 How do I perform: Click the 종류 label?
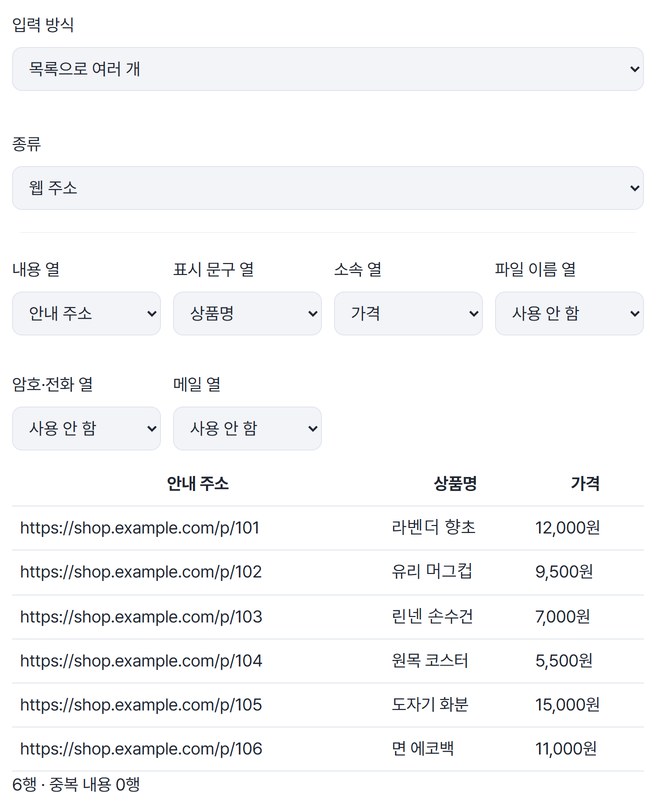tap(26, 143)
